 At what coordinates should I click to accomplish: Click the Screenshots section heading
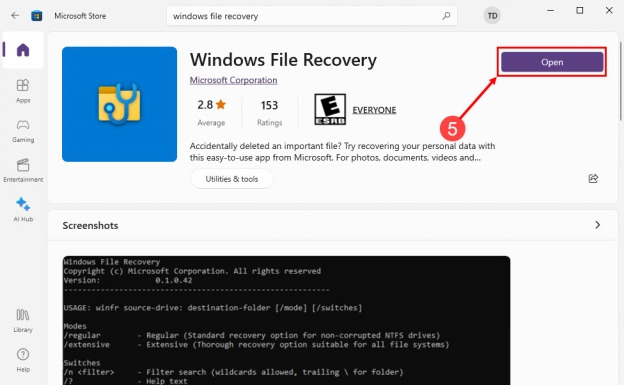[90, 225]
